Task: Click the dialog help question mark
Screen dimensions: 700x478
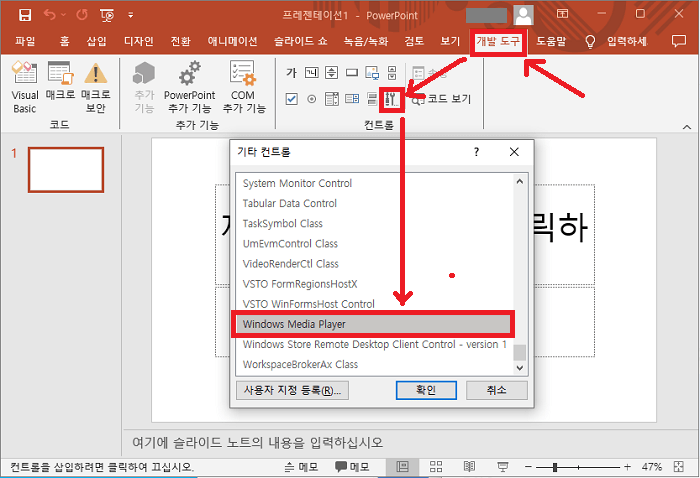Action: [476, 152]
